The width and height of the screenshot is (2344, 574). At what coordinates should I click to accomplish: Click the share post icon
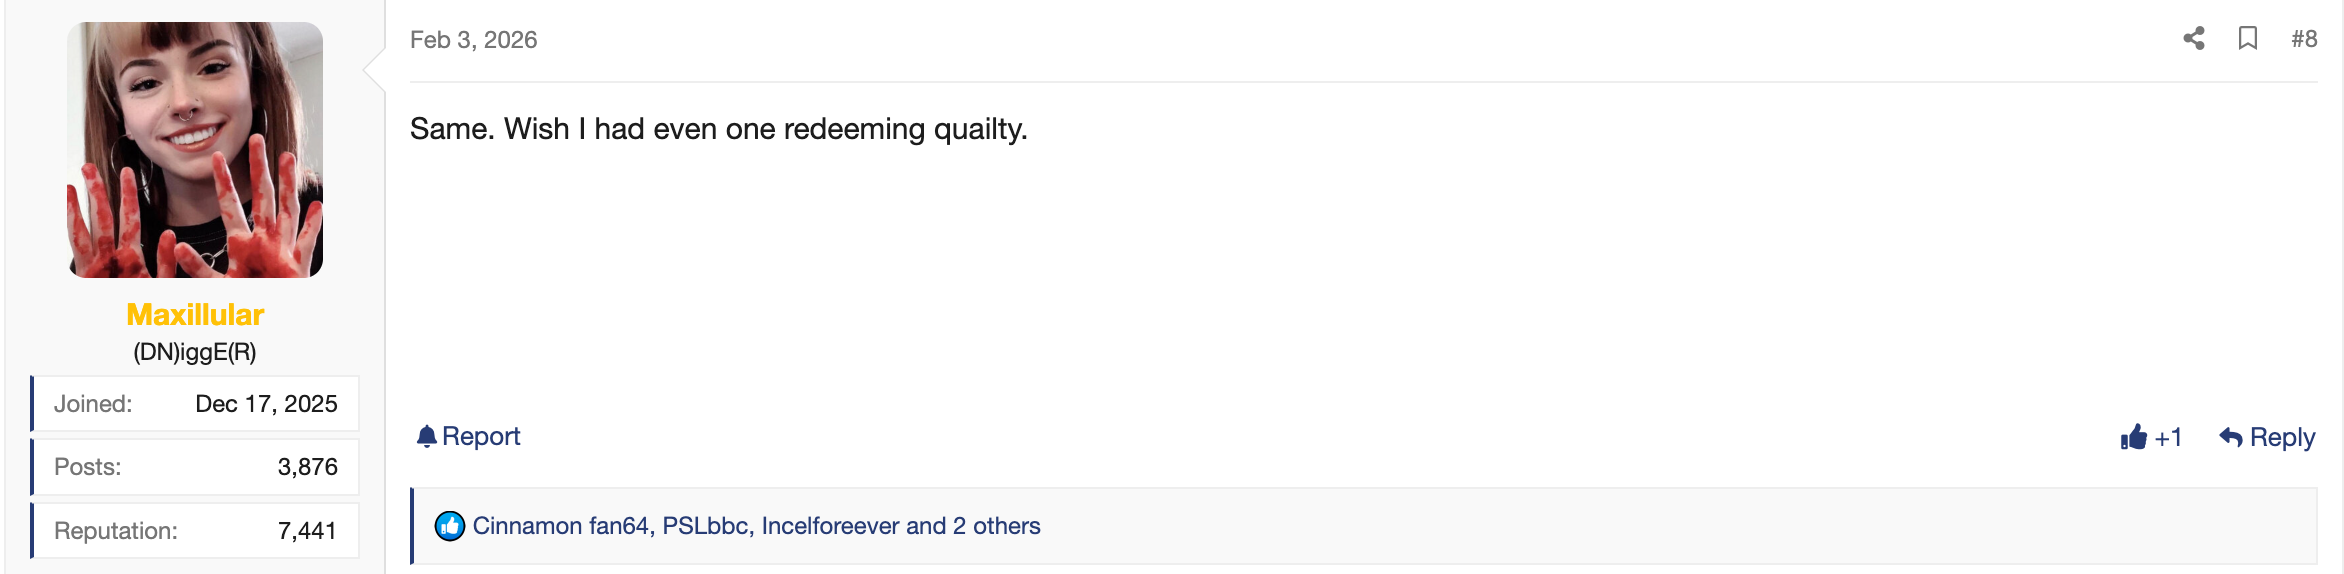coord(2194,39)
